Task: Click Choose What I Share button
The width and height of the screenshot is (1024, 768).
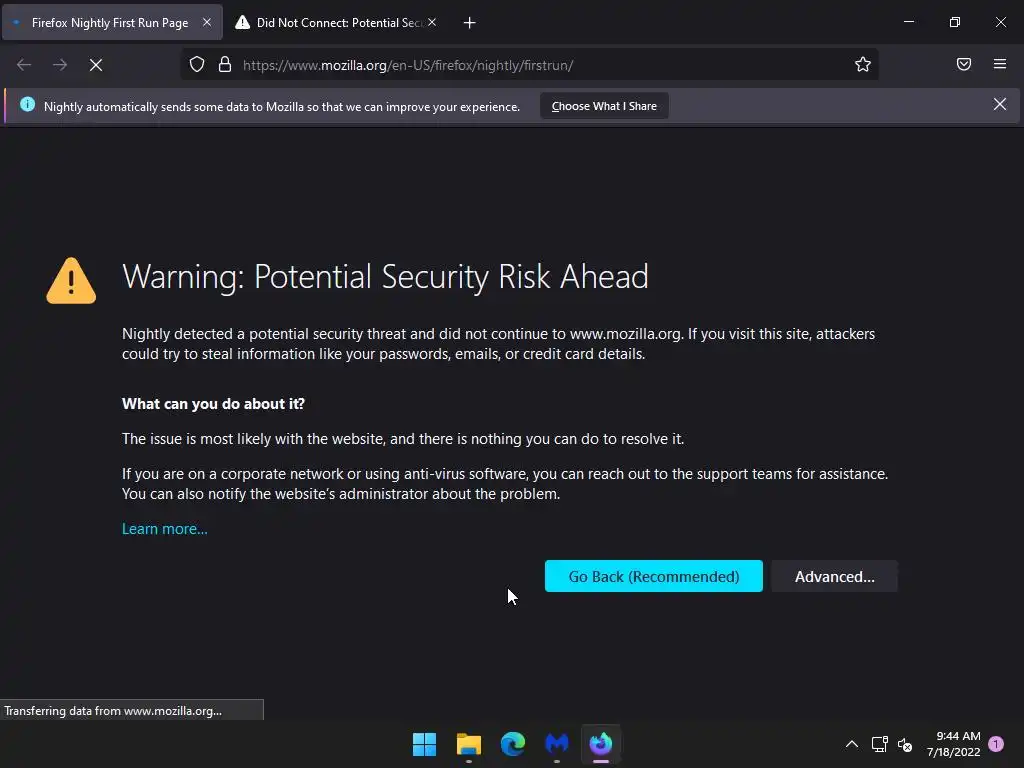Action: 604,106
